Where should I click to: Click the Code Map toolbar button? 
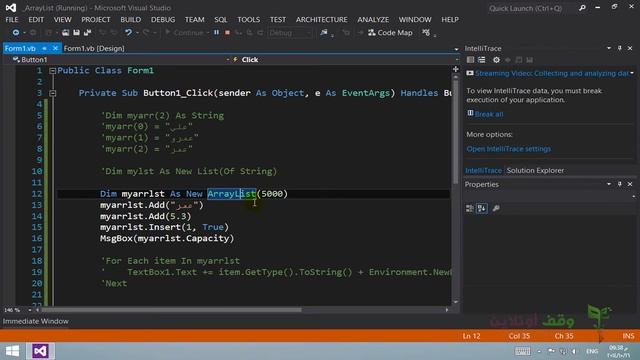(390, 33)
